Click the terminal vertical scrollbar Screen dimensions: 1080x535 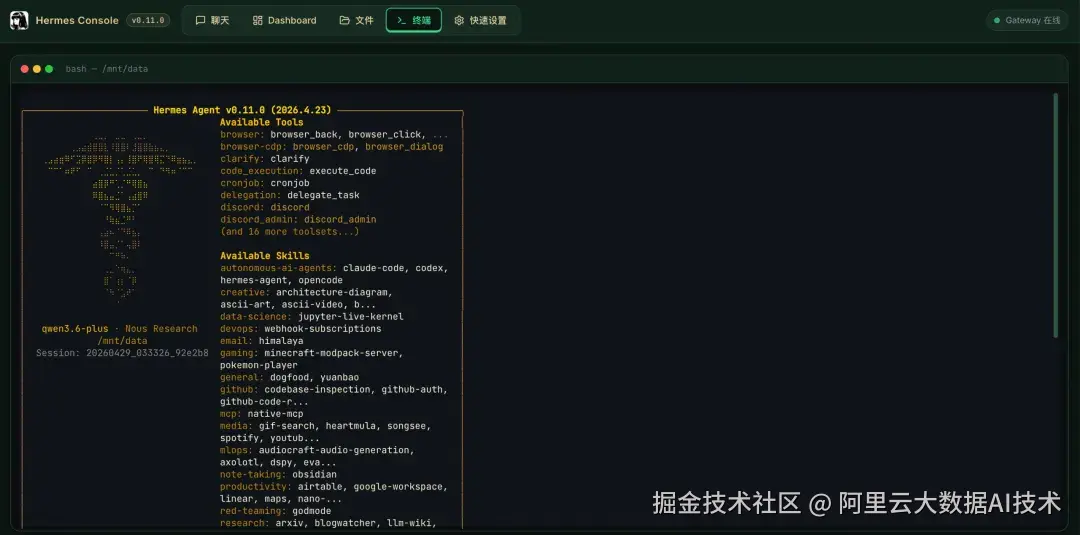tap(1055, 215)
